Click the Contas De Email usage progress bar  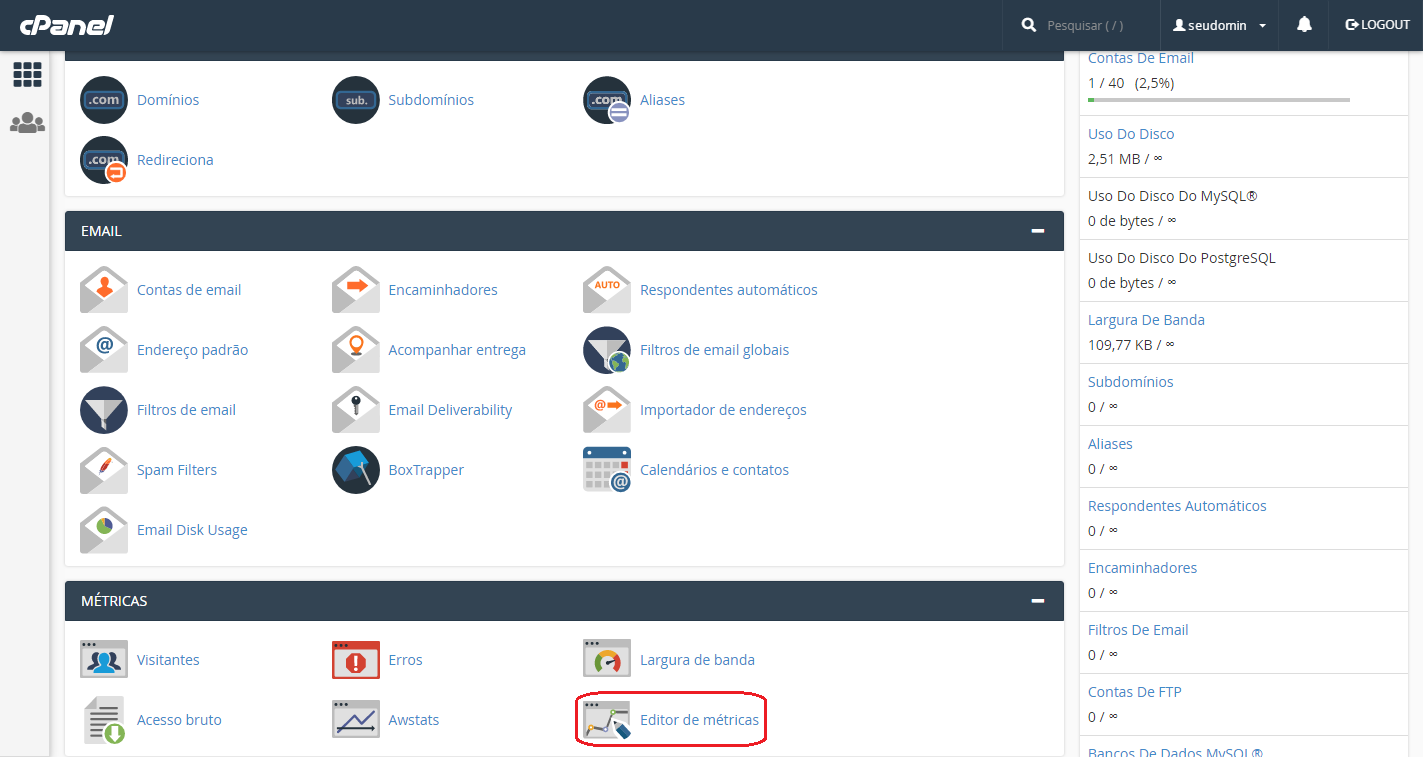pos(1219,100)
